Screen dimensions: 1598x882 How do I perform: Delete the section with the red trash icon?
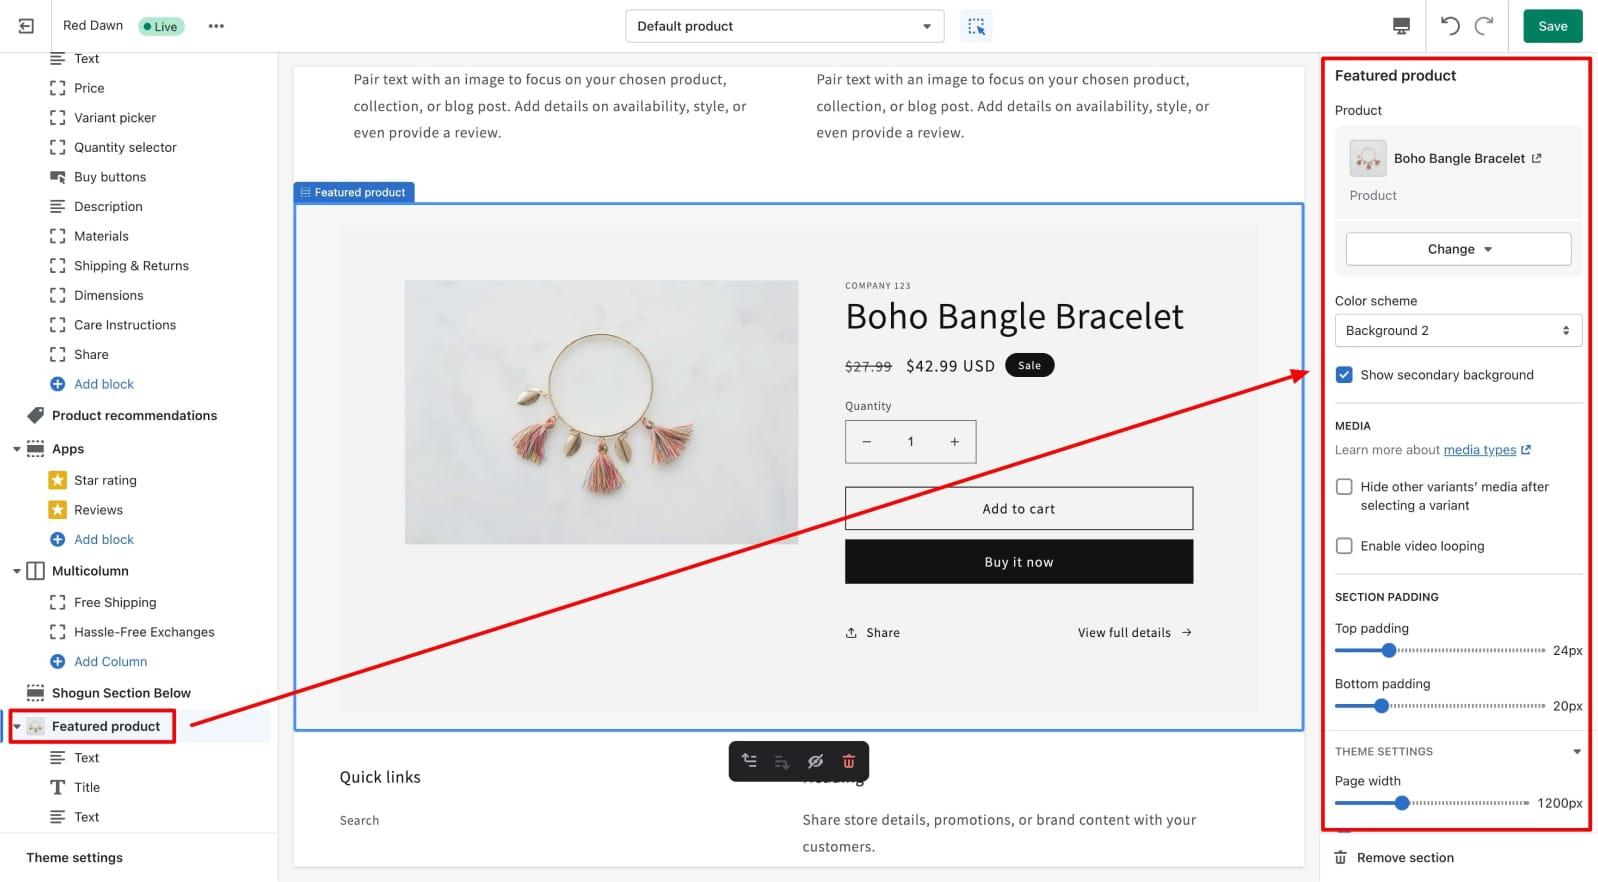click(x=848, y=761)
